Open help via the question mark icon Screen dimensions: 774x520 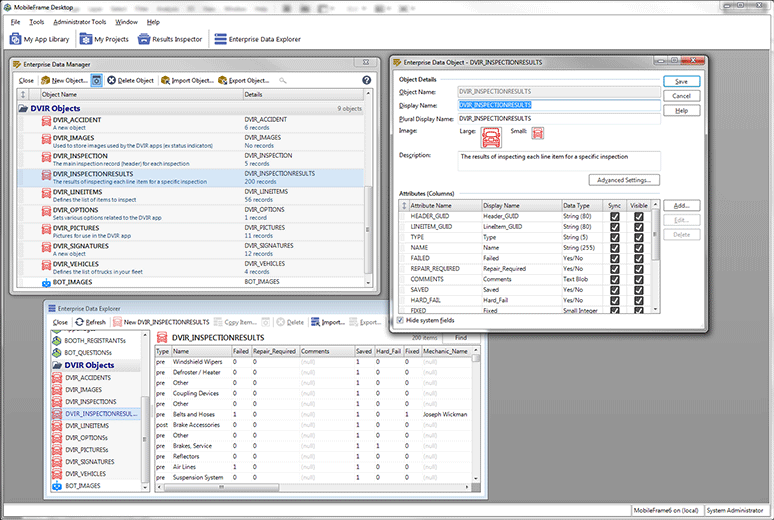tap(366, 80)
